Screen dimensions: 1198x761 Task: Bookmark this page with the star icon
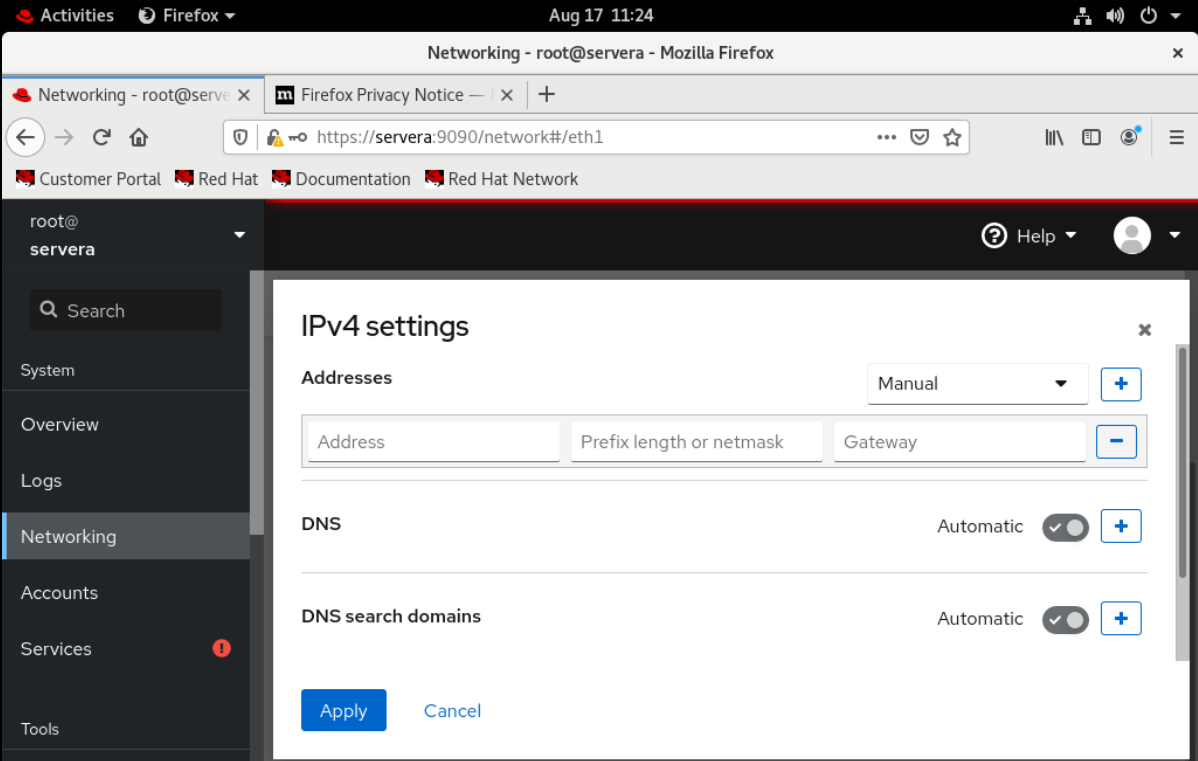tap(952, 137)
